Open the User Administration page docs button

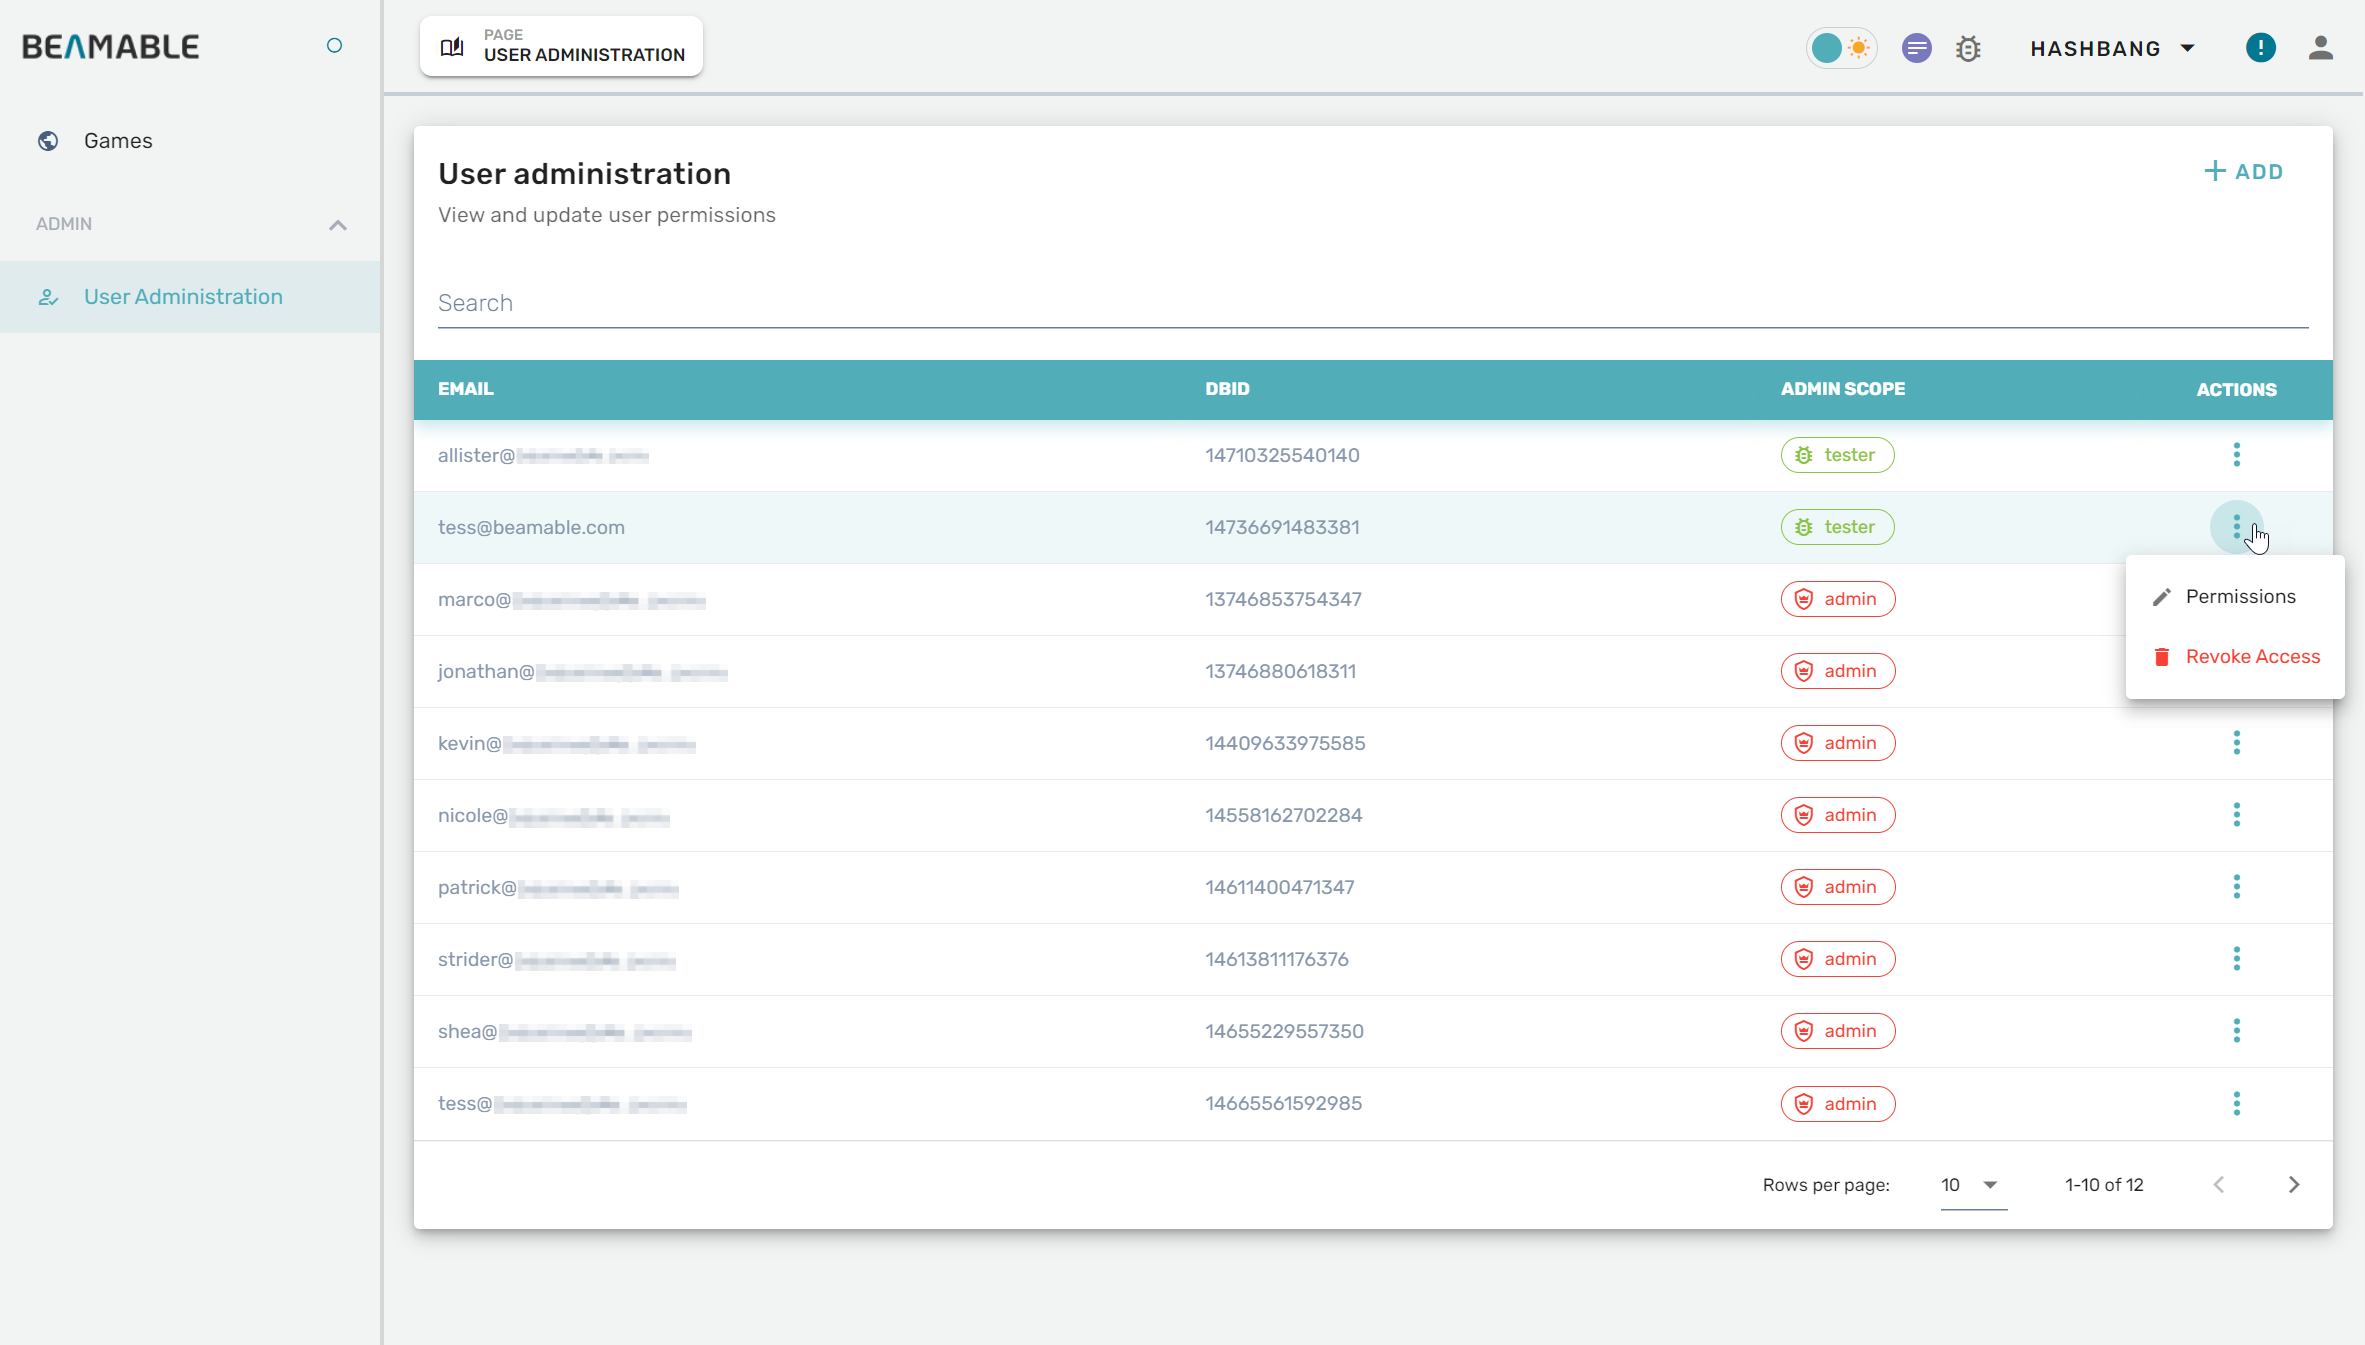561,46
